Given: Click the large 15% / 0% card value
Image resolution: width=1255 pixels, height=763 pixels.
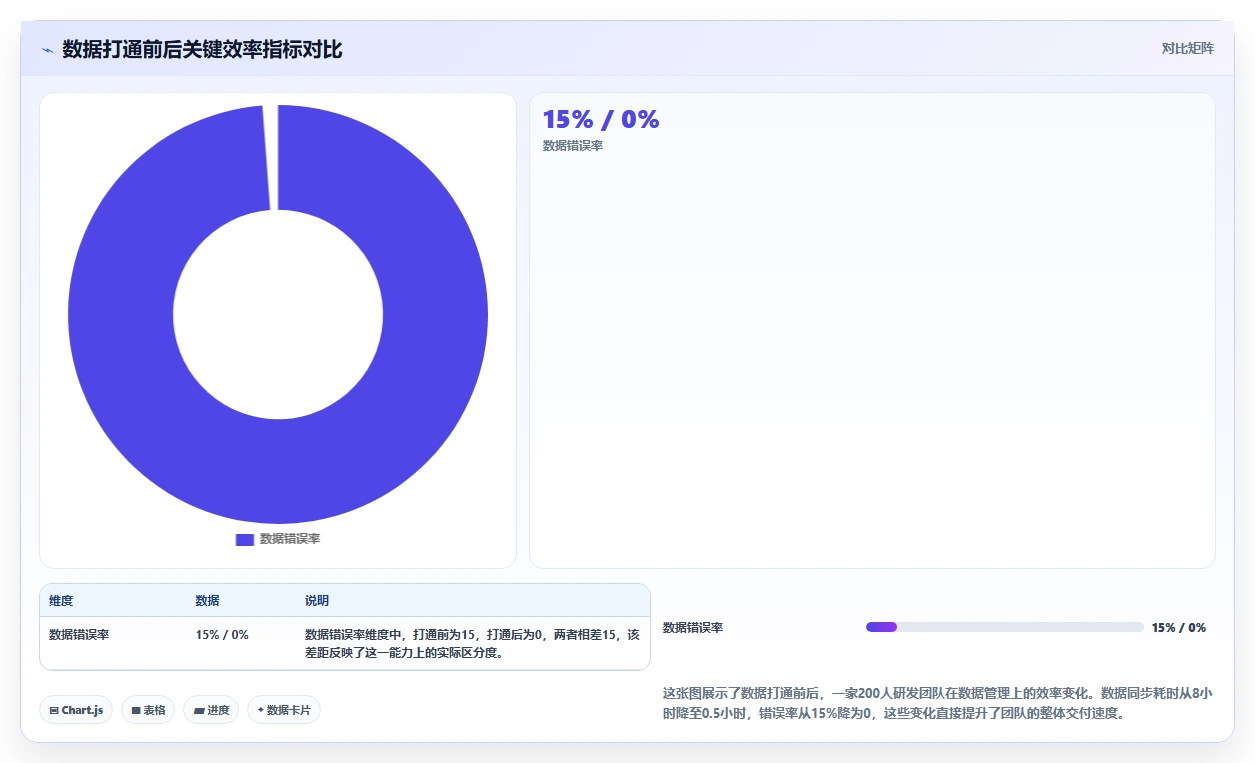Looking at the screenshot, I should click(601, 120).
